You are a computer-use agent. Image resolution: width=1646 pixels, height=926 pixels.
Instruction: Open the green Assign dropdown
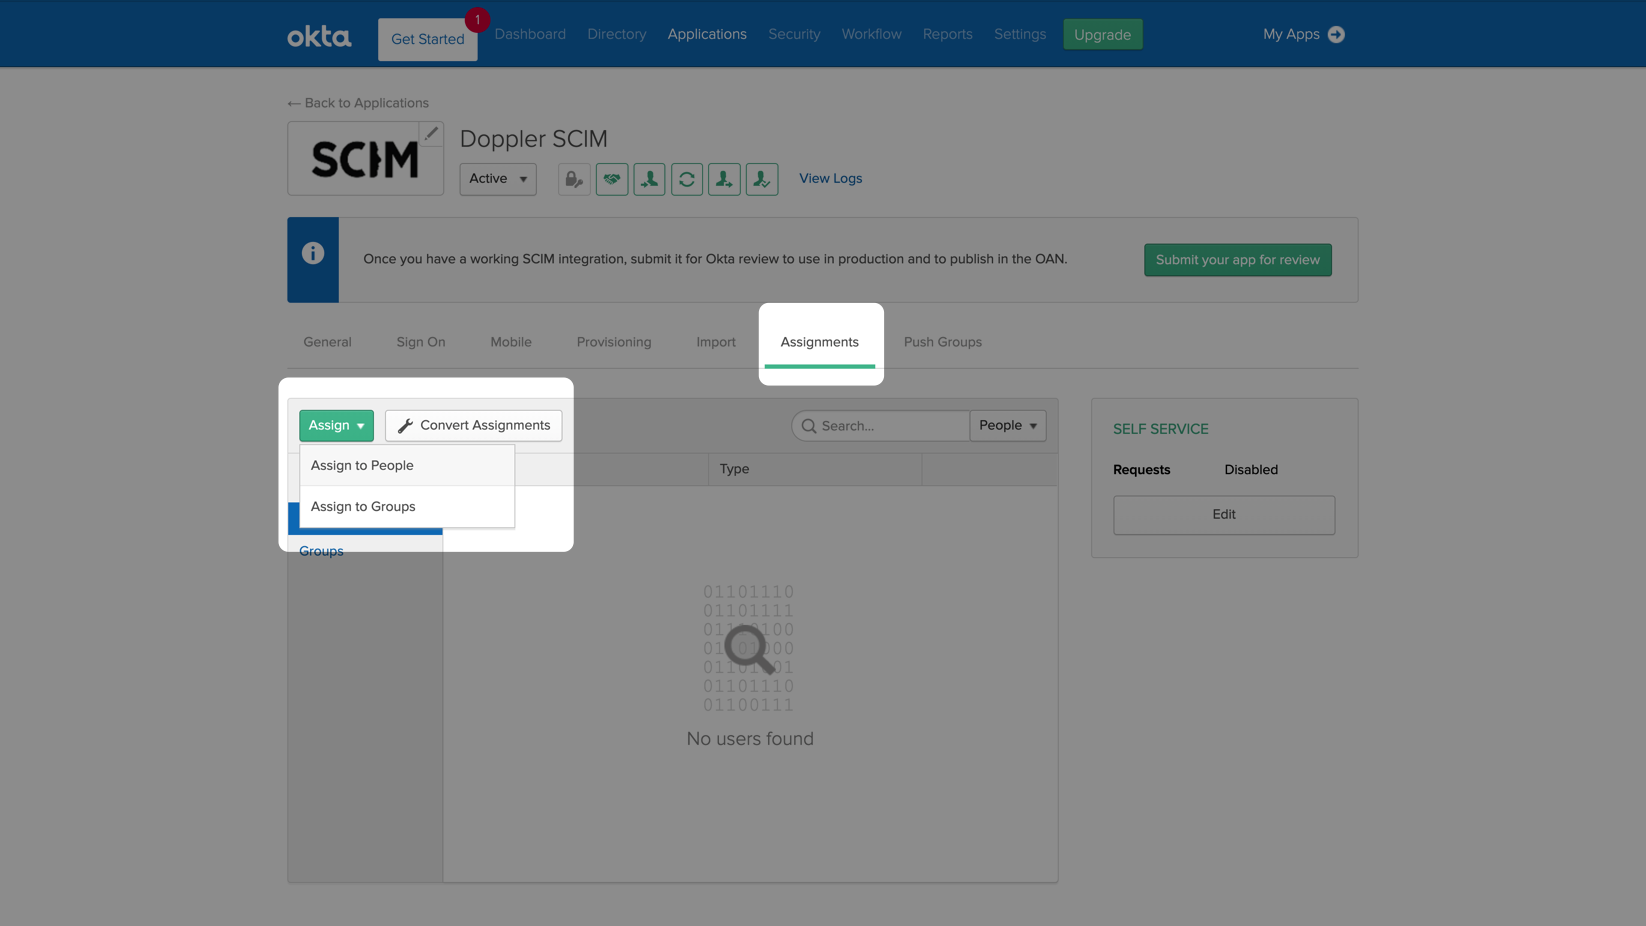[x=336, y=426]
